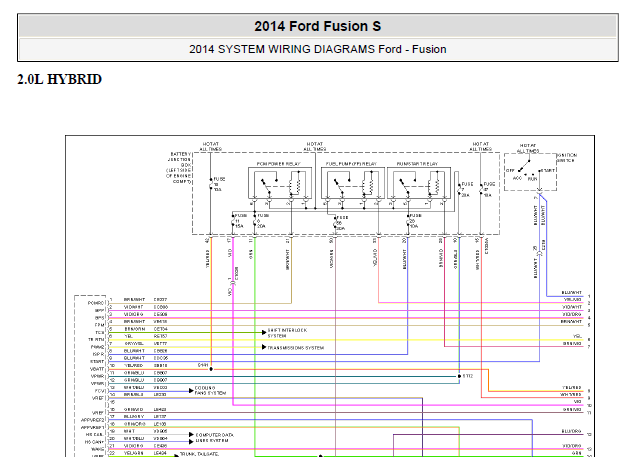Click "BRN/GRN" wire color on pin 5

tap(134, 329)
